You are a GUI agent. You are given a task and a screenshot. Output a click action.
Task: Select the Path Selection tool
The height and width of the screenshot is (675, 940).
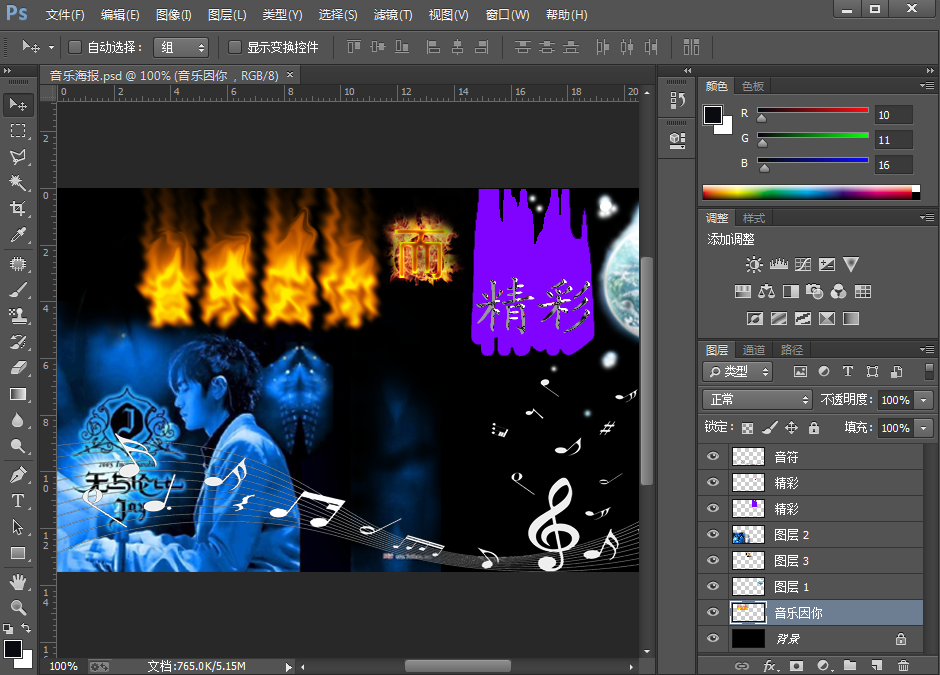(x=18, y=526)
